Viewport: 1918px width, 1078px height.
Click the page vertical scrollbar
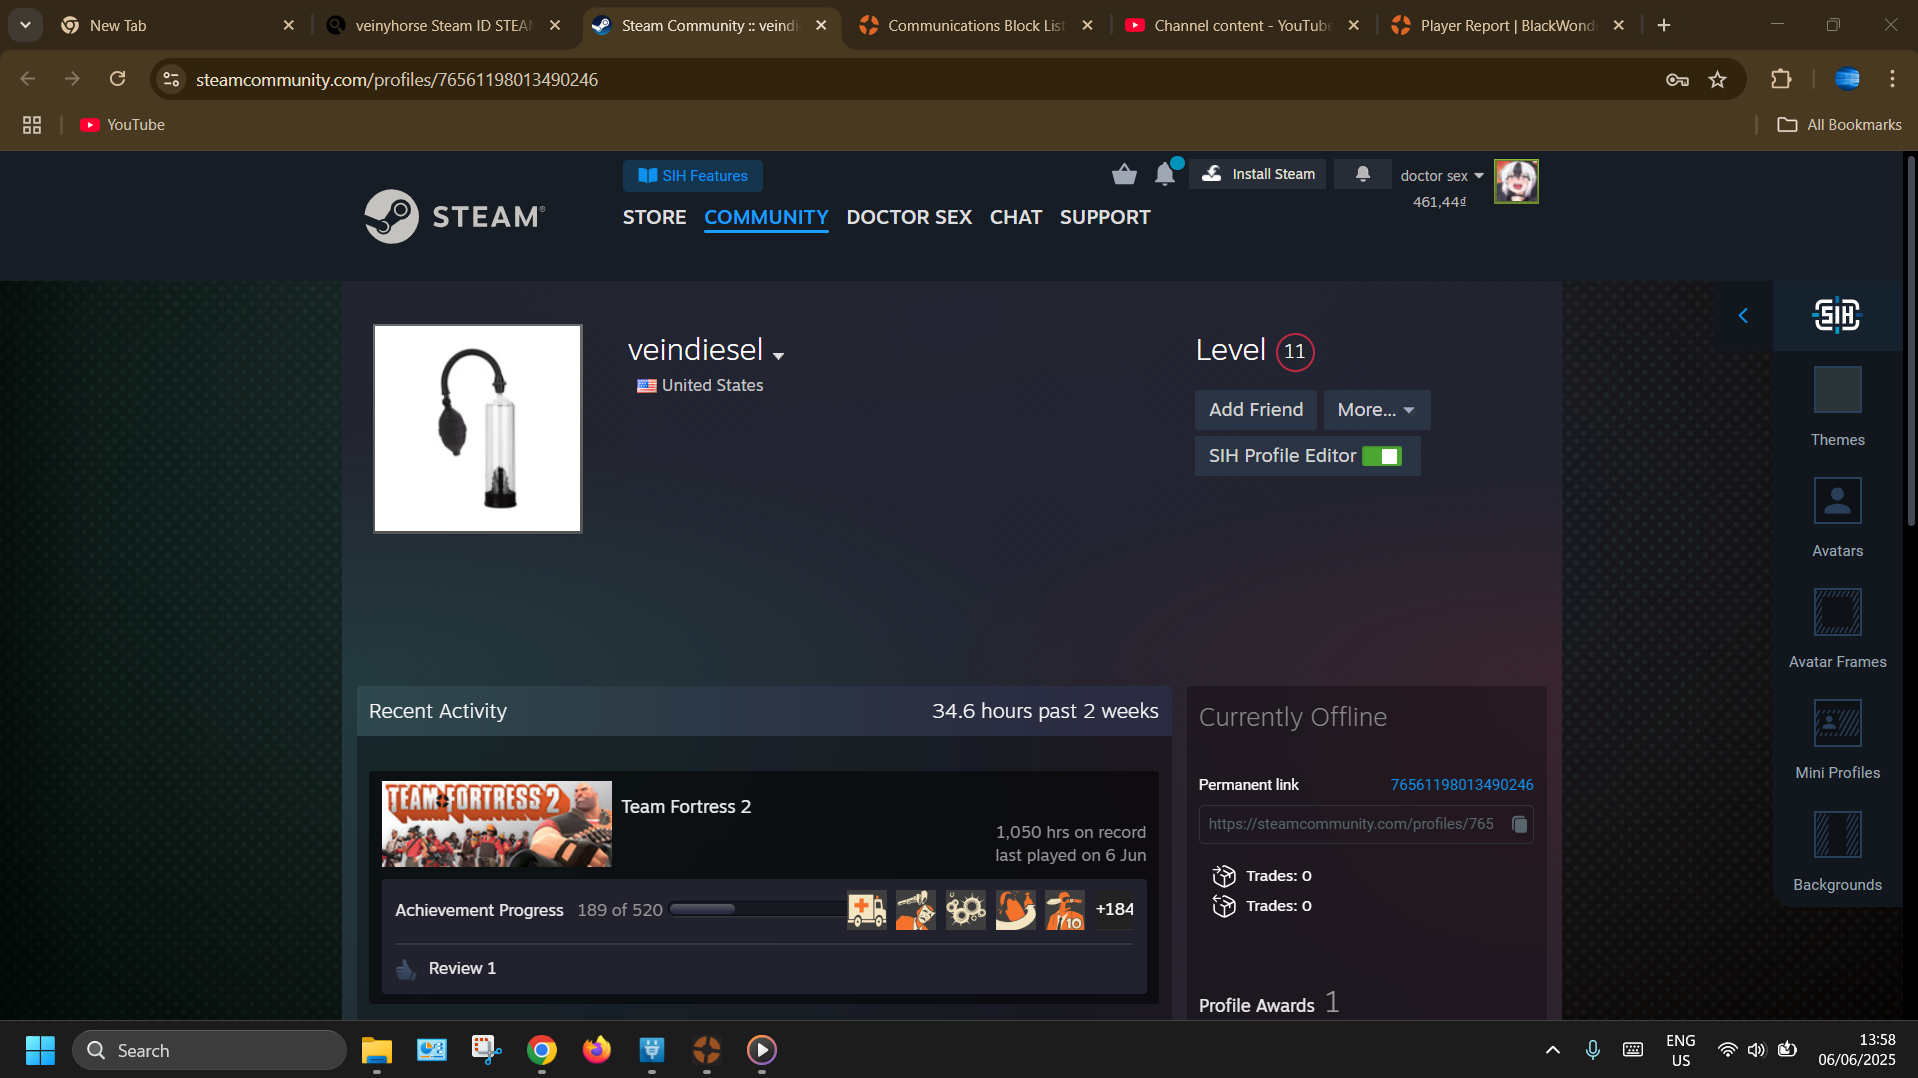pyautogui.click(x=1911, y=340)
